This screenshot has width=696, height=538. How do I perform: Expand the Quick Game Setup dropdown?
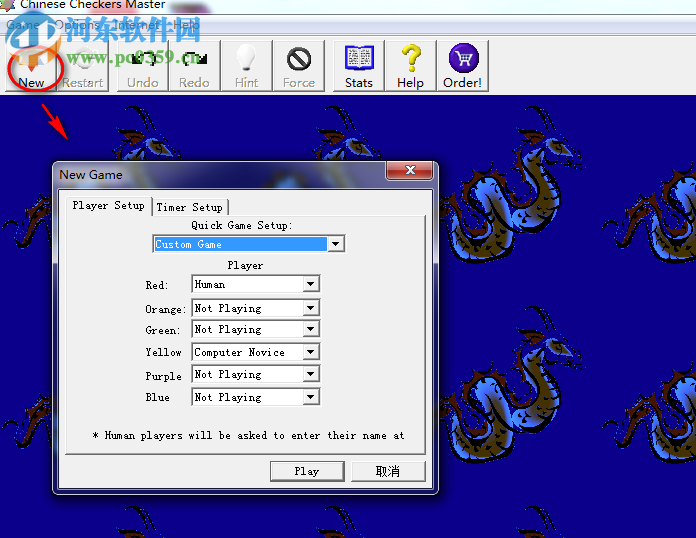(336, 244)
